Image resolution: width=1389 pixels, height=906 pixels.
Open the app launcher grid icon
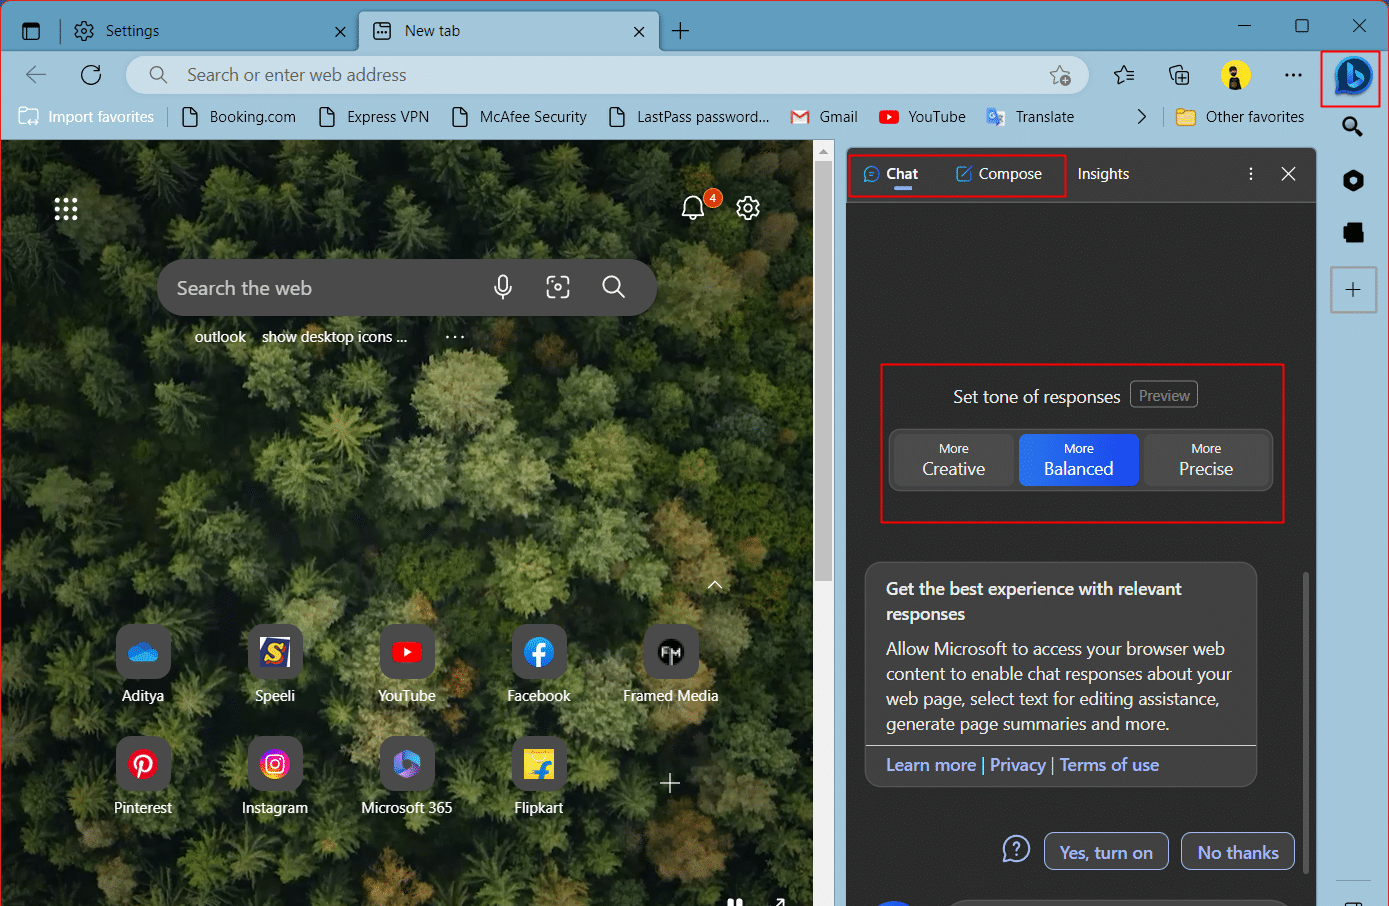(66, 208)
